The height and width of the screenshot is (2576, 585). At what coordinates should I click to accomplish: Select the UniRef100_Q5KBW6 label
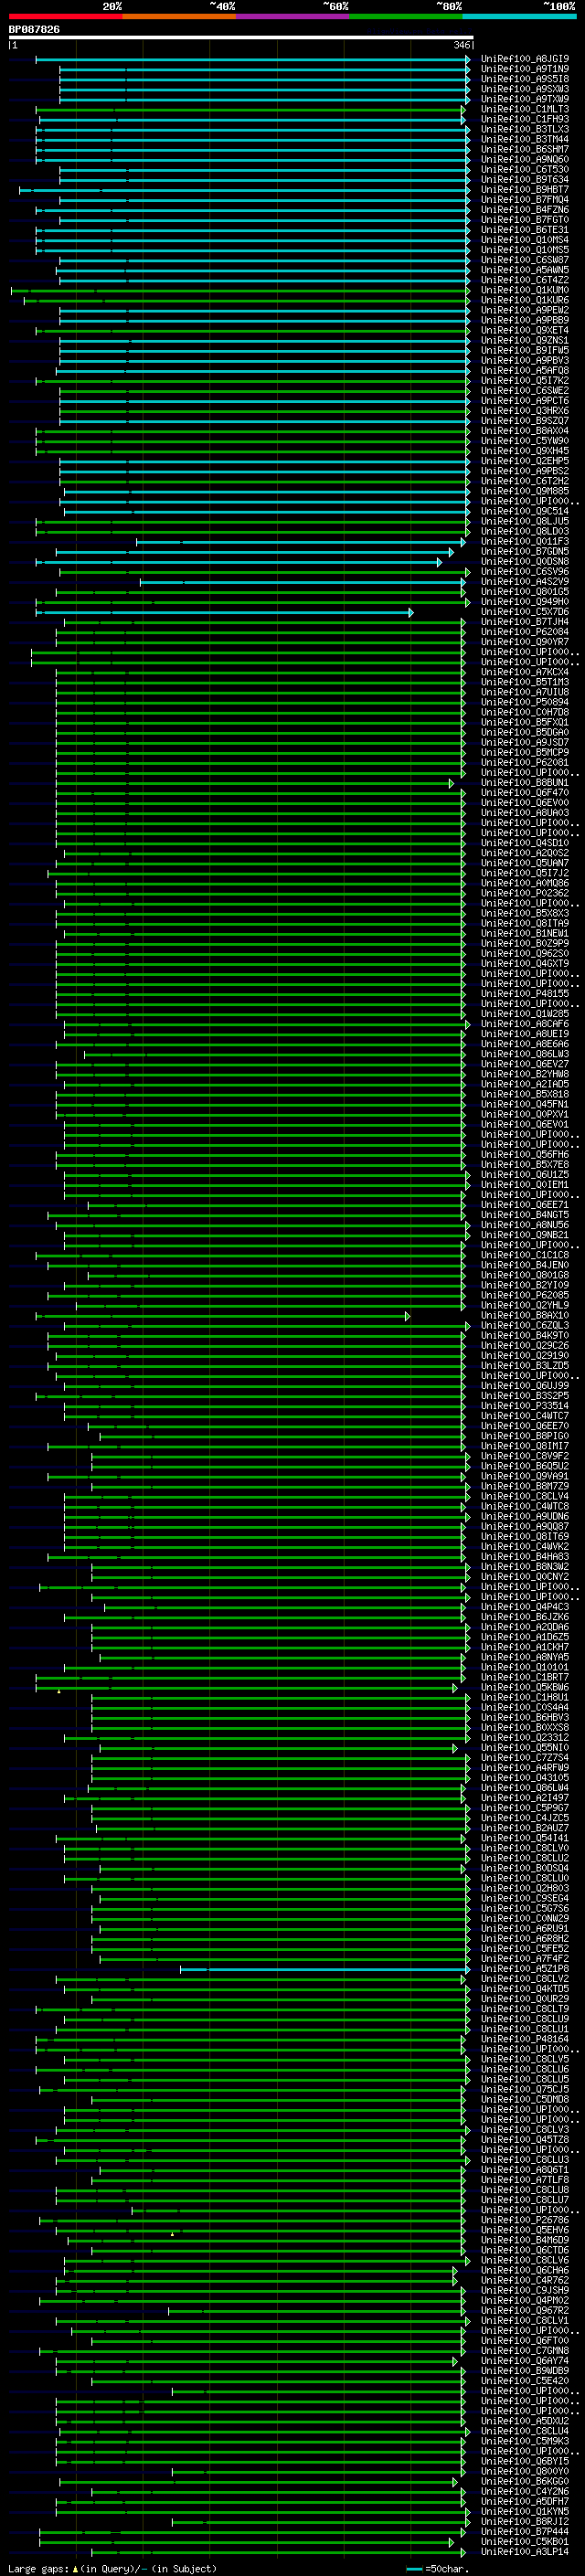click(x=525, y=1688)
